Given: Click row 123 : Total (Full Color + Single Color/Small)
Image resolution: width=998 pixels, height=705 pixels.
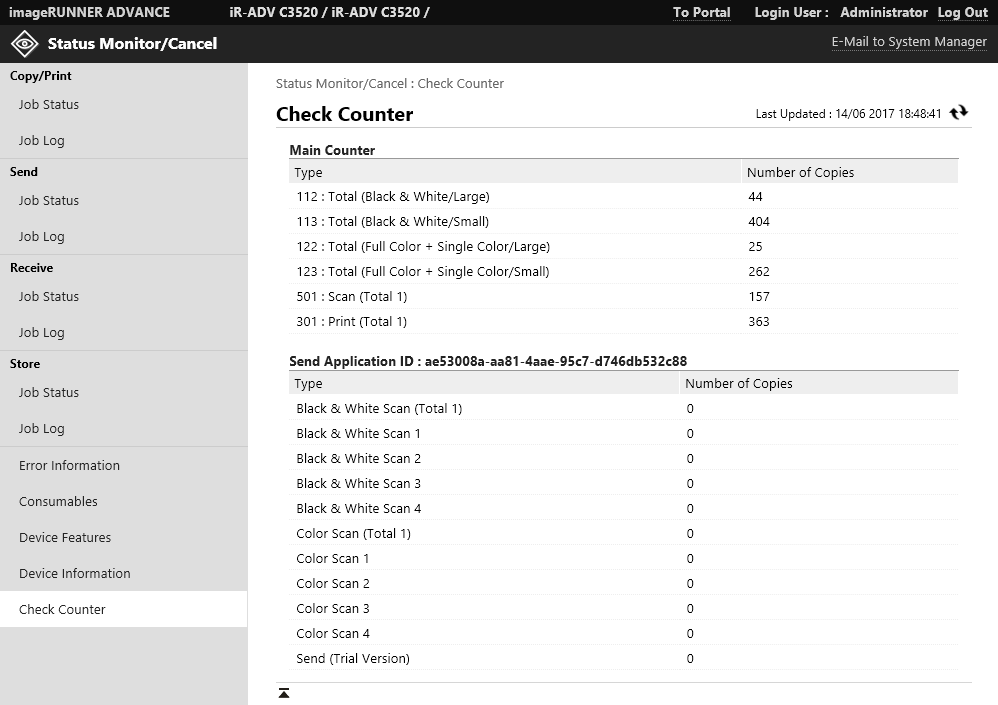Looking at the screenshot, I should pos(624,271).
